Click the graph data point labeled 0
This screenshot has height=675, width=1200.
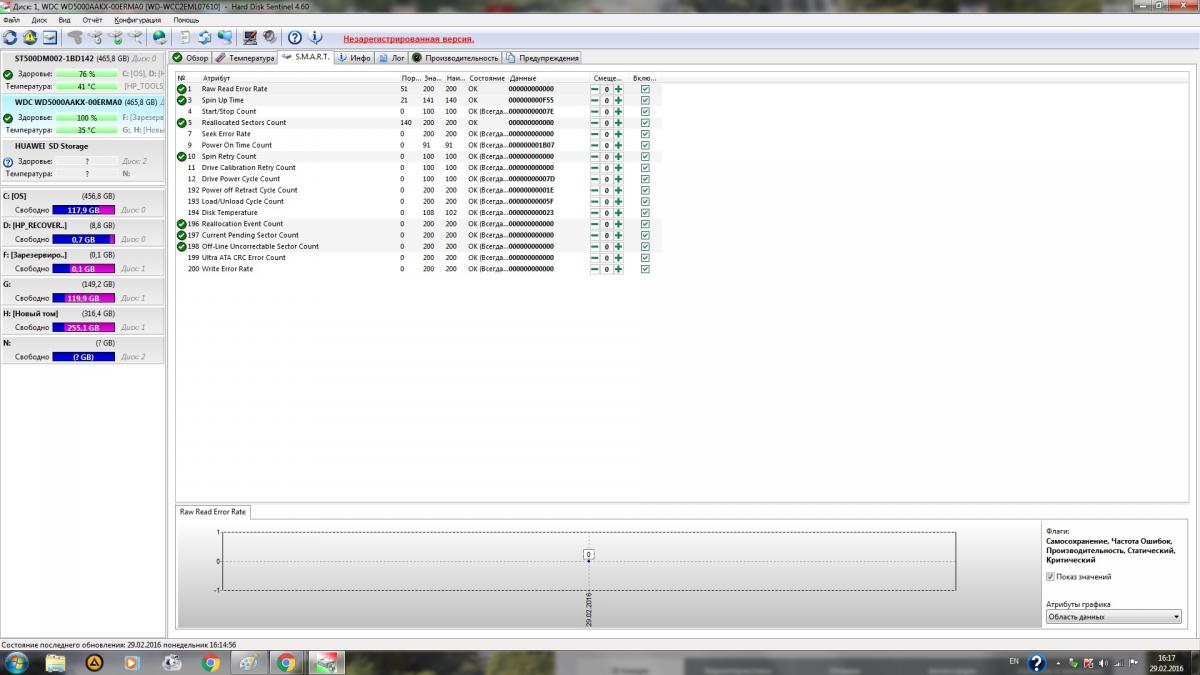tap(589, 554)
